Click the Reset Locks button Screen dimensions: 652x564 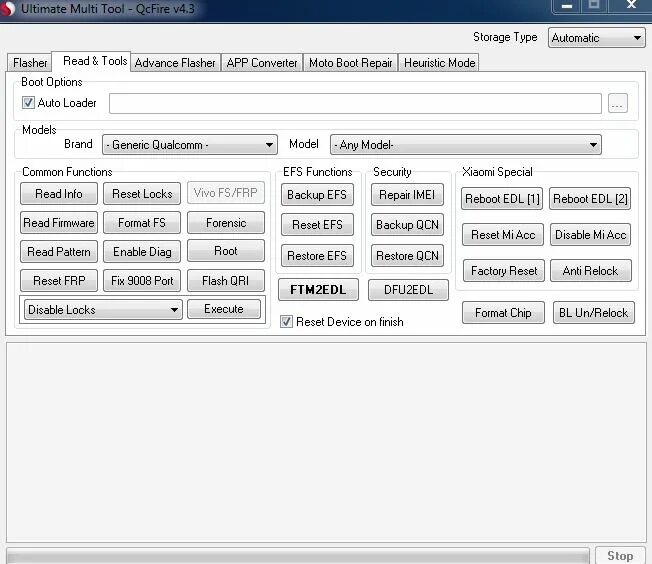click(x=142, y=194)
